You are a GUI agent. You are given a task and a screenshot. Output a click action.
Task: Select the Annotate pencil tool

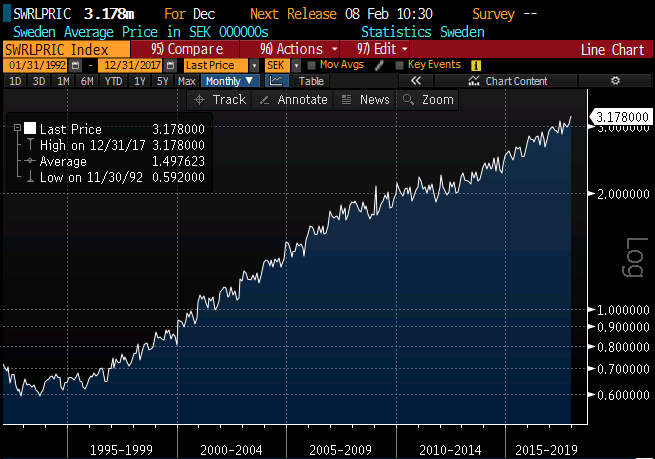pos(292,100)
